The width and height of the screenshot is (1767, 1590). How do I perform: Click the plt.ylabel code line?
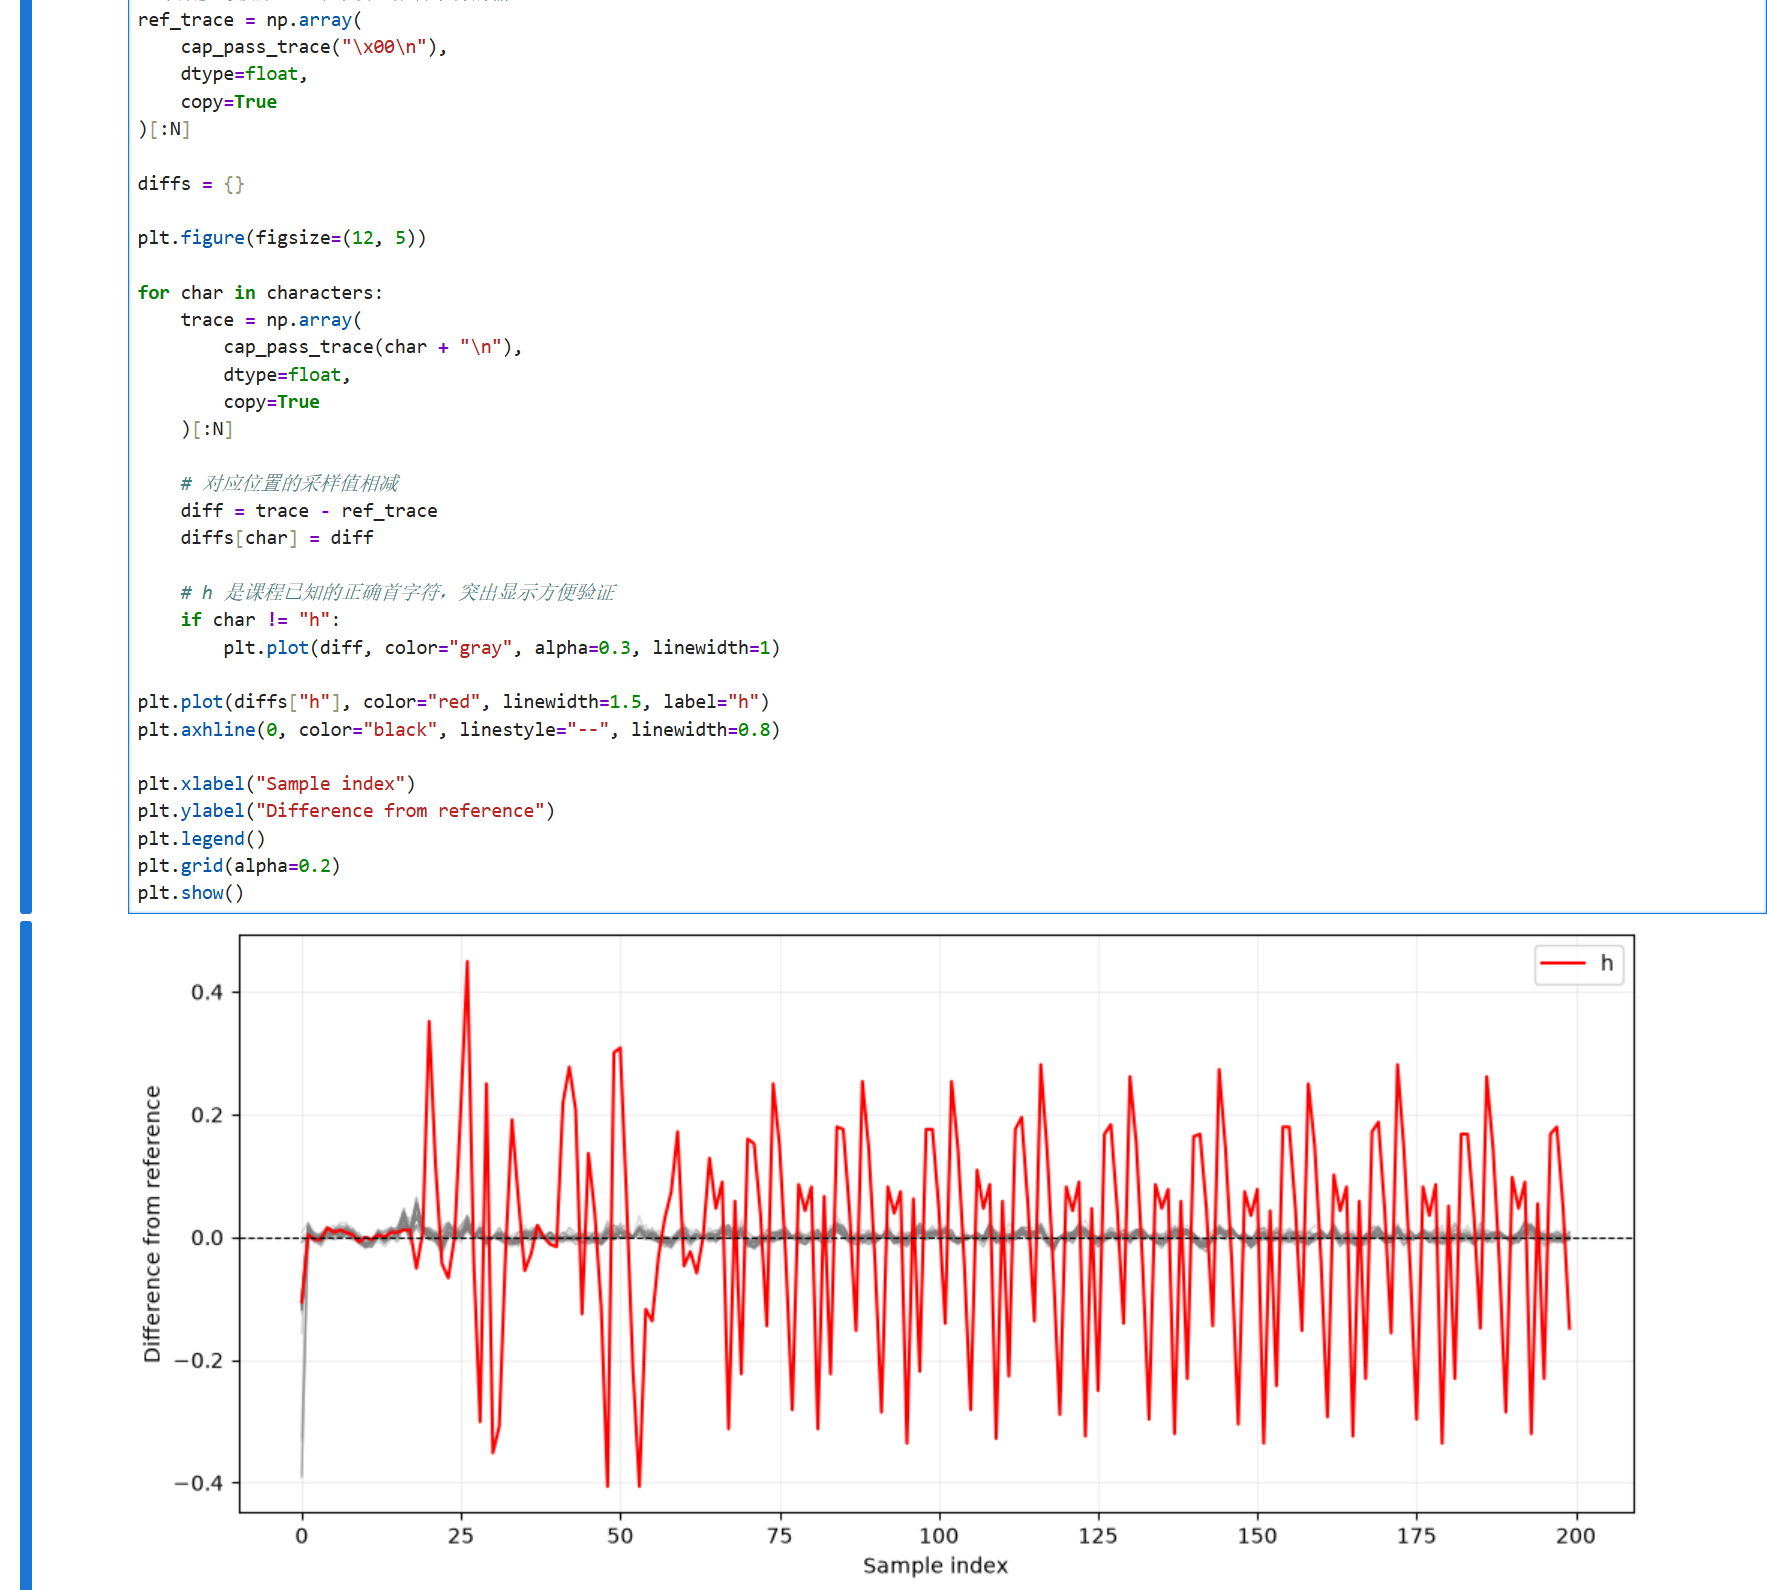(x=346, y=811)
